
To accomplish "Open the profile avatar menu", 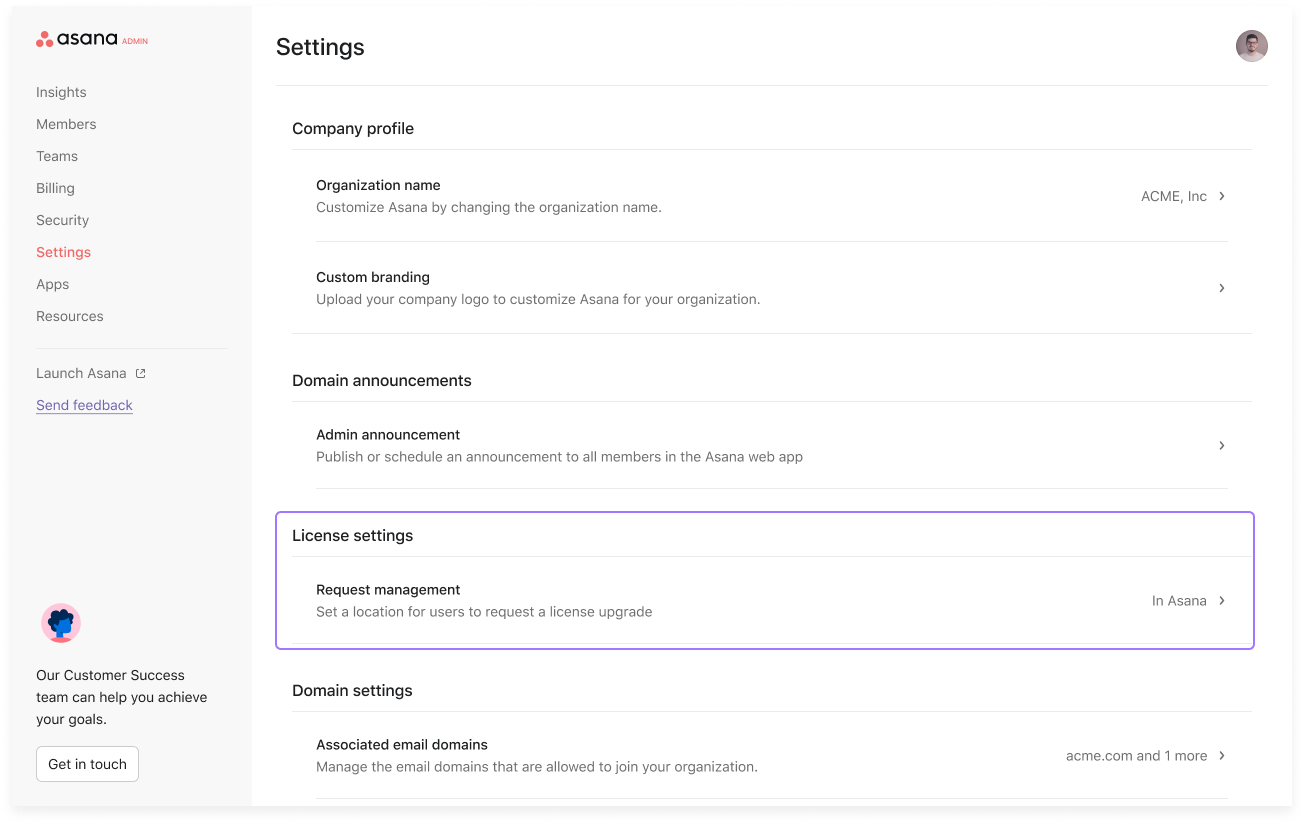I will (1251, 45).
